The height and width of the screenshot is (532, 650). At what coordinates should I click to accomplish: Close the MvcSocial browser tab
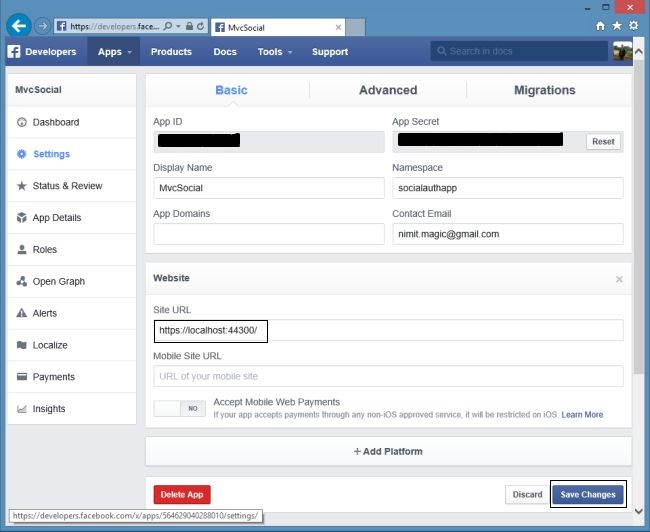point(338,27)
